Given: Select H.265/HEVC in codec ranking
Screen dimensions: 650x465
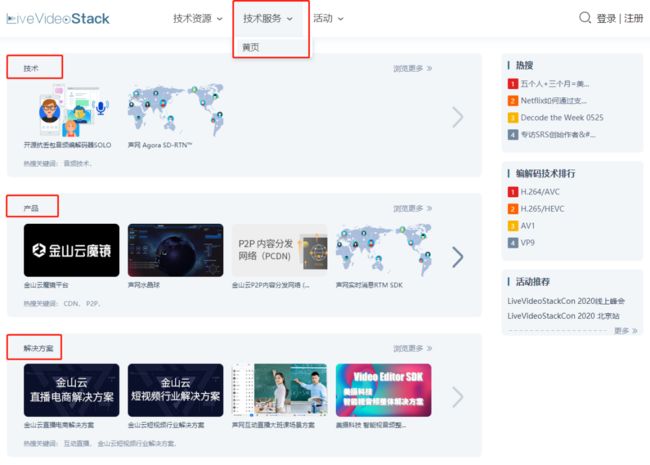Looking at the screenshot, I should [x=543, y=209].
